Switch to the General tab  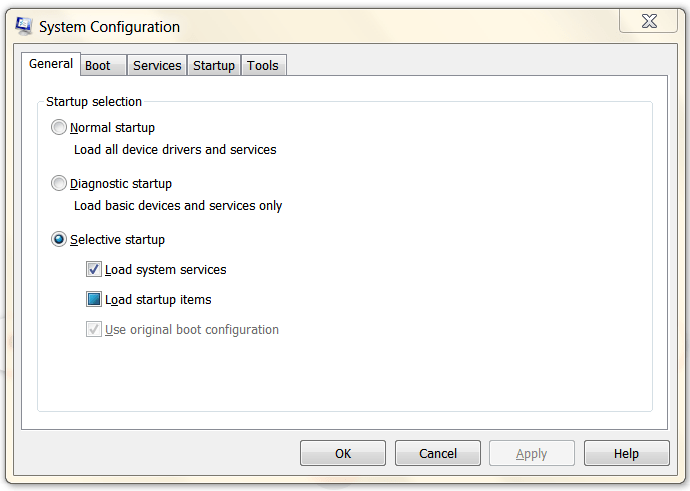coord(51,64)
